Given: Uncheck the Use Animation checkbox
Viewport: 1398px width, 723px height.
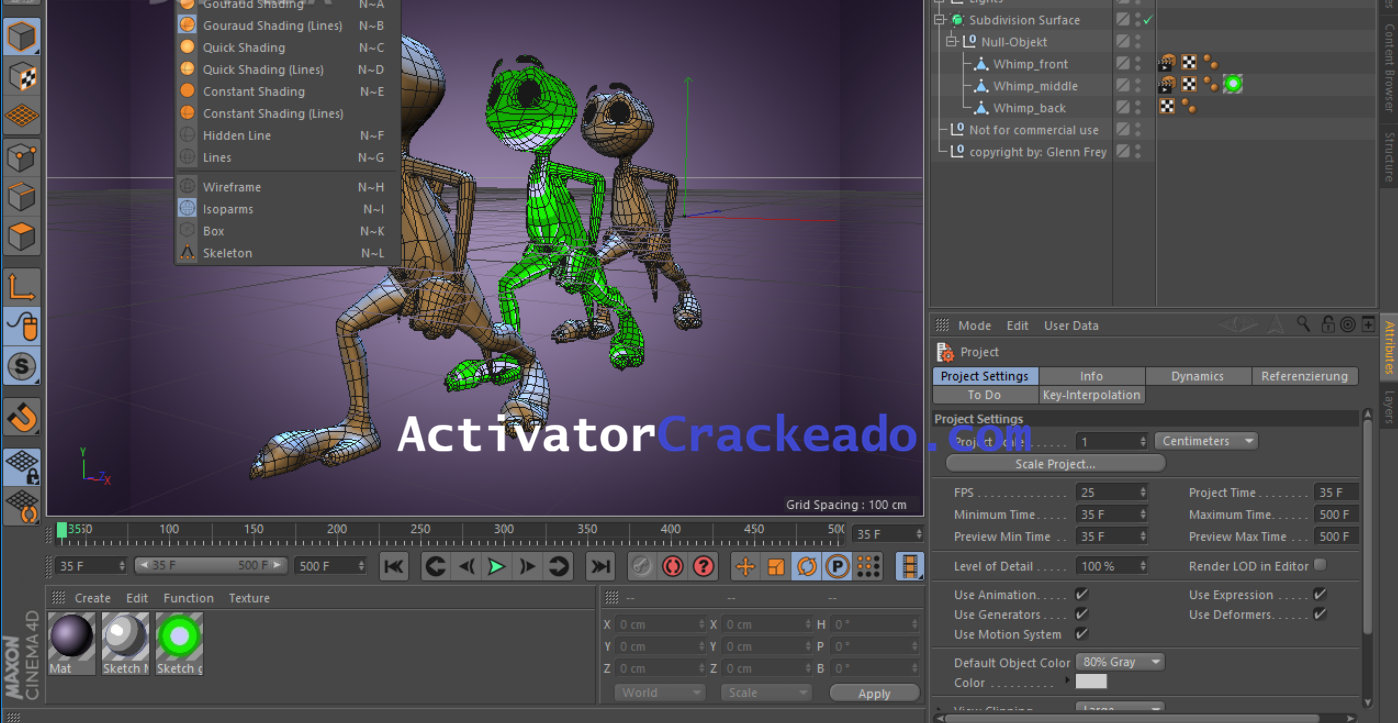Looking at the screenshot, I should coord(1081,594).
